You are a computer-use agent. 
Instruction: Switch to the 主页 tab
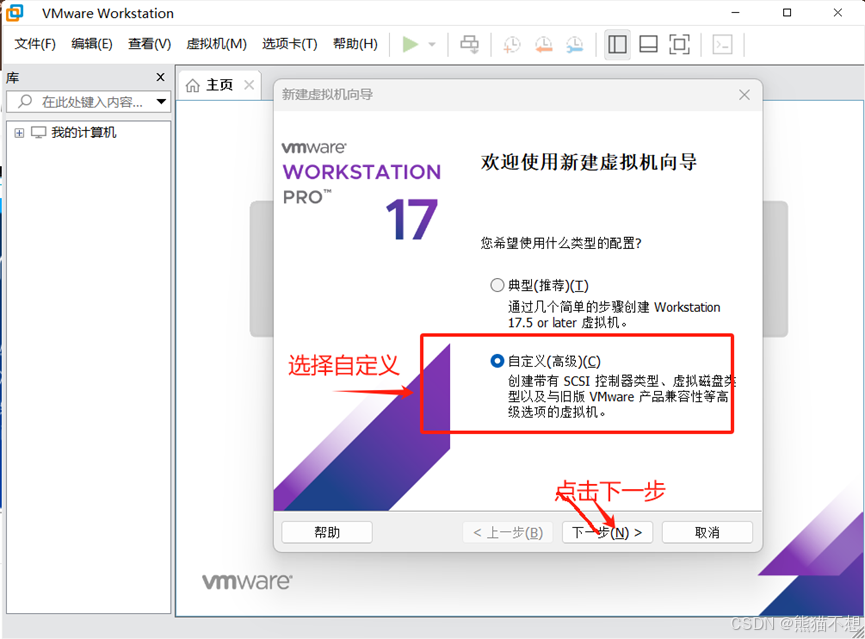point(219,85)
